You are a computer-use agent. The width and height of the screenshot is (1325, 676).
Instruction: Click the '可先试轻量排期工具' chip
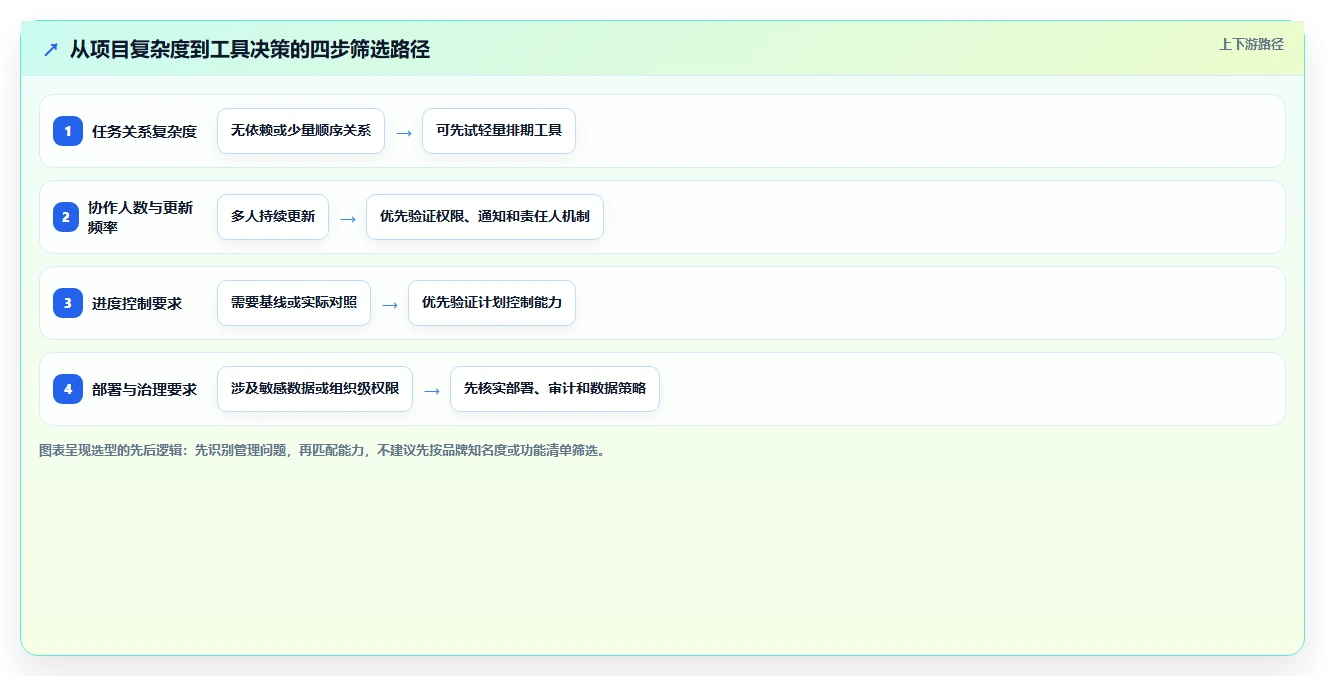(499, 131)
